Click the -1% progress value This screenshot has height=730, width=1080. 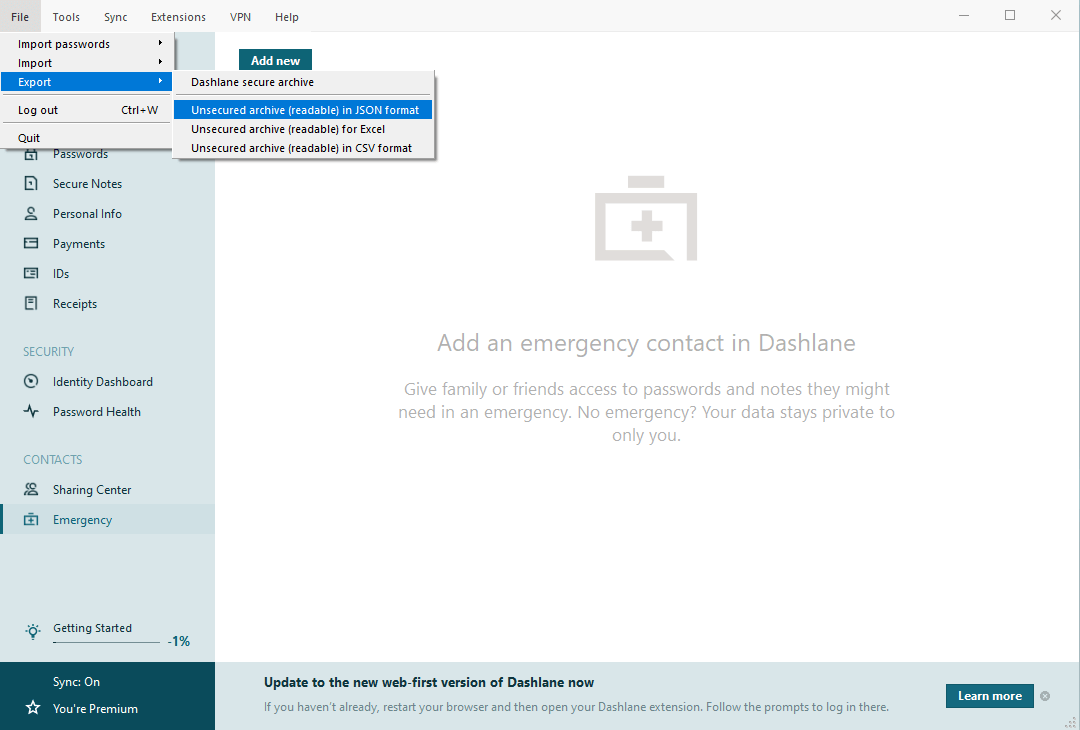(179, 641)
